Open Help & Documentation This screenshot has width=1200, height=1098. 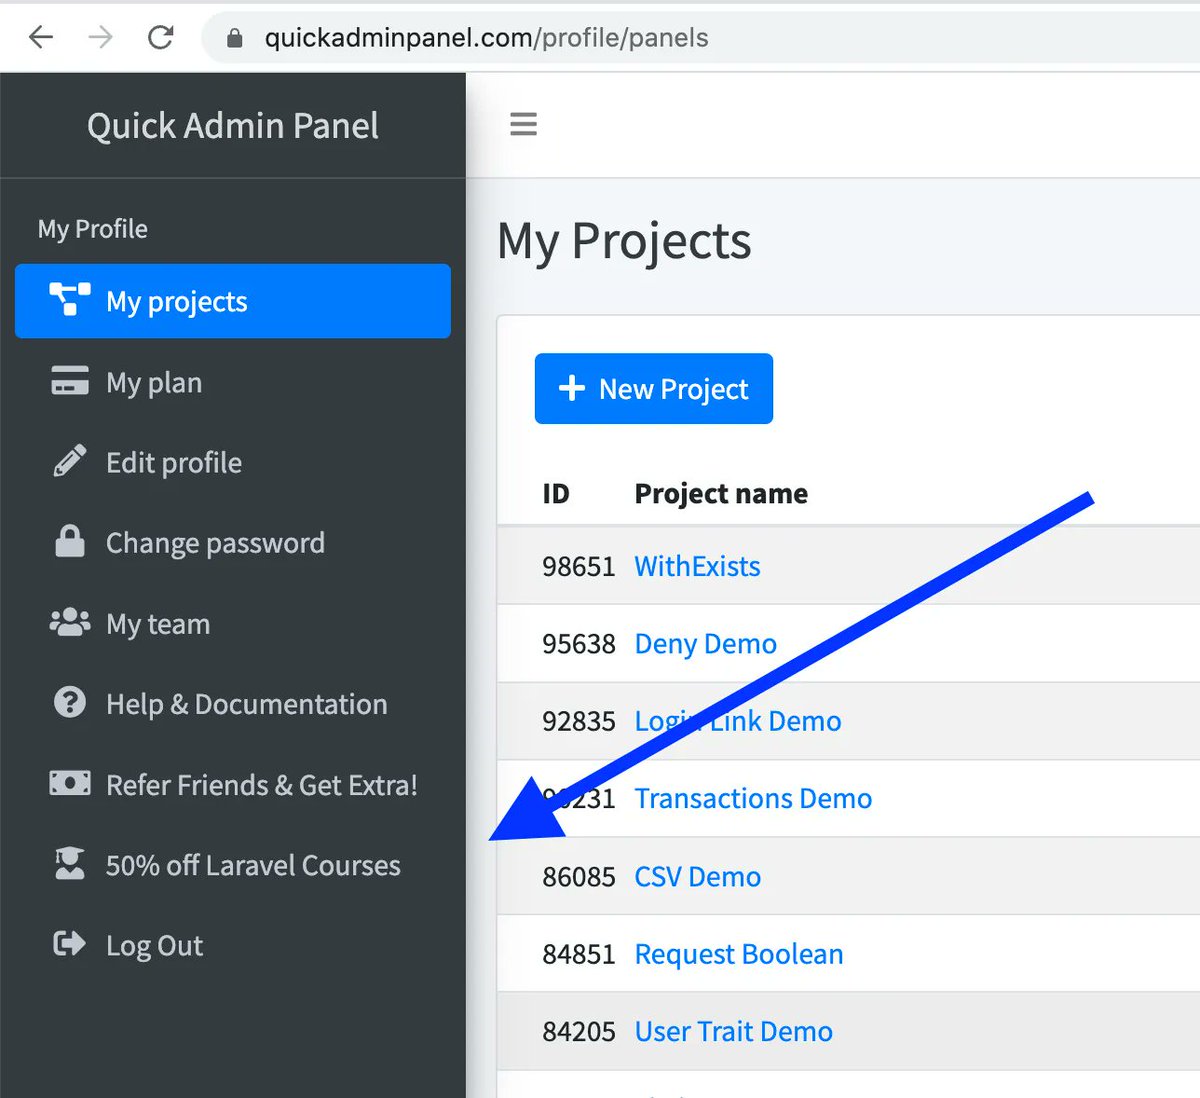233,703
